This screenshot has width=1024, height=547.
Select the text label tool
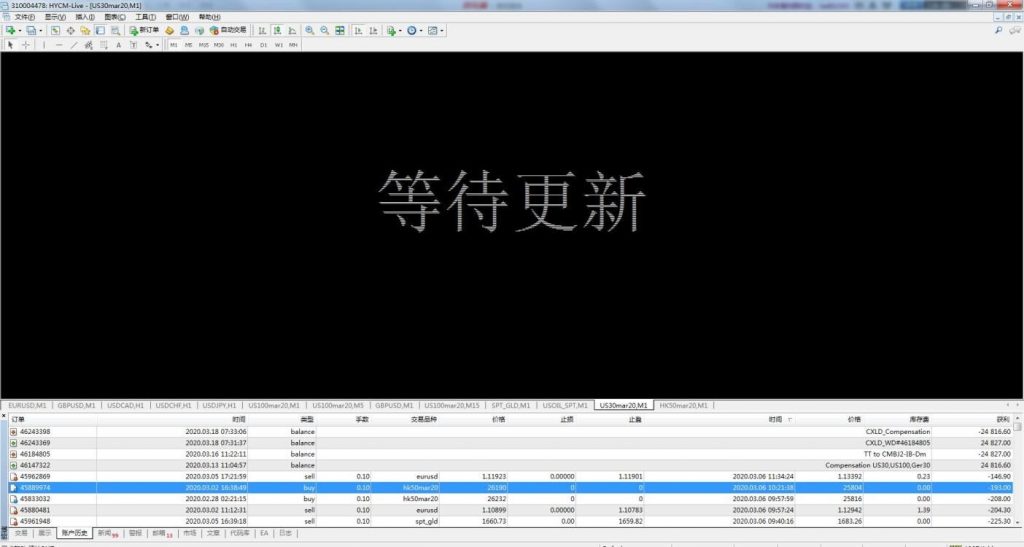133,45
